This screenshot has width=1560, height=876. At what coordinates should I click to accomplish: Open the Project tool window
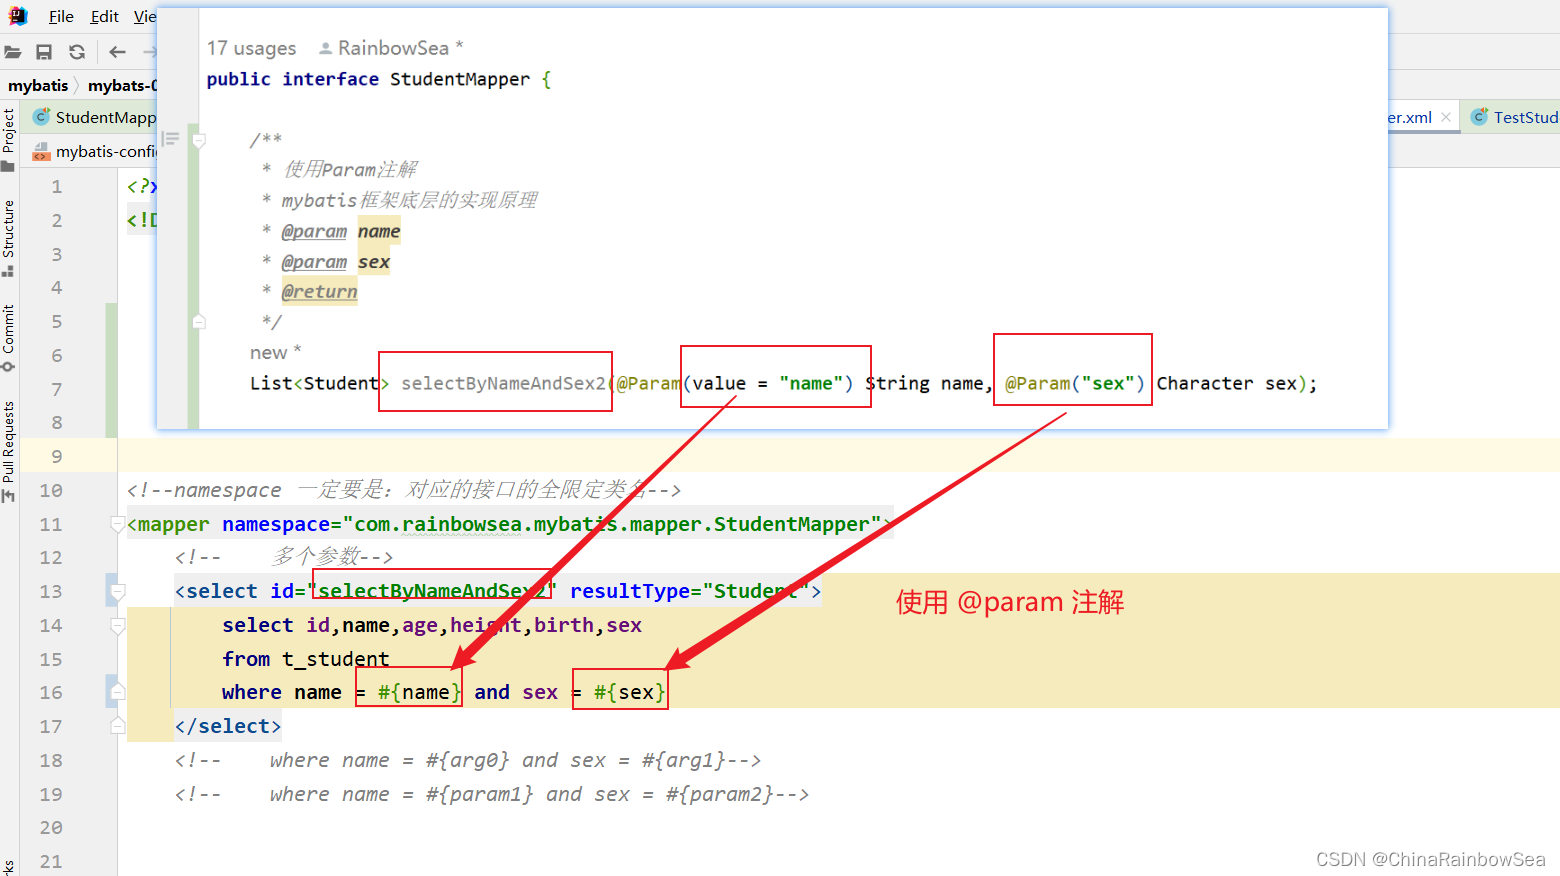click(8, 139)
